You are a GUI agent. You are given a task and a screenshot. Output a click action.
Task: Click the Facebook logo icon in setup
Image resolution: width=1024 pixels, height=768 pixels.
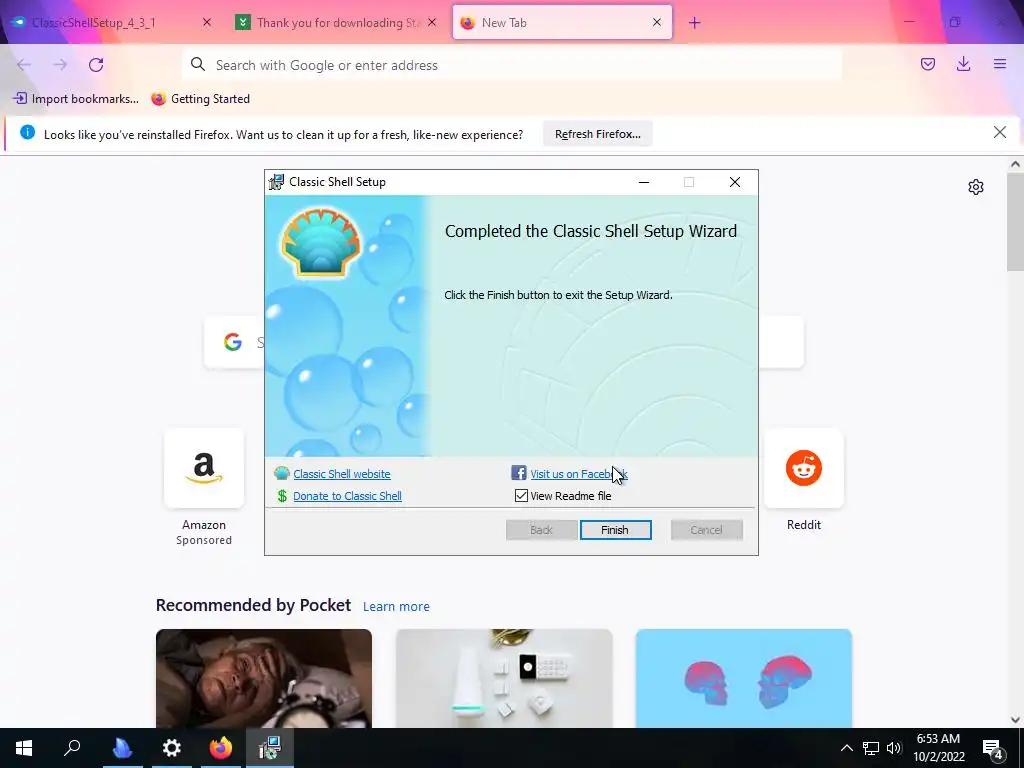pyautogui.click(x=519, y=473)
